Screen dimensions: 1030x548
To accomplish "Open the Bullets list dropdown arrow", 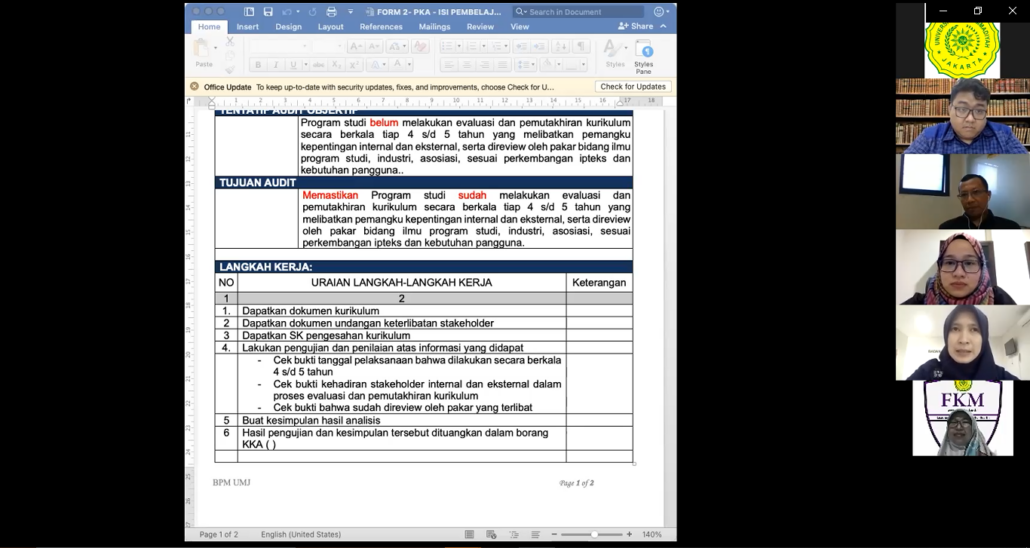I will coord(461,47).
